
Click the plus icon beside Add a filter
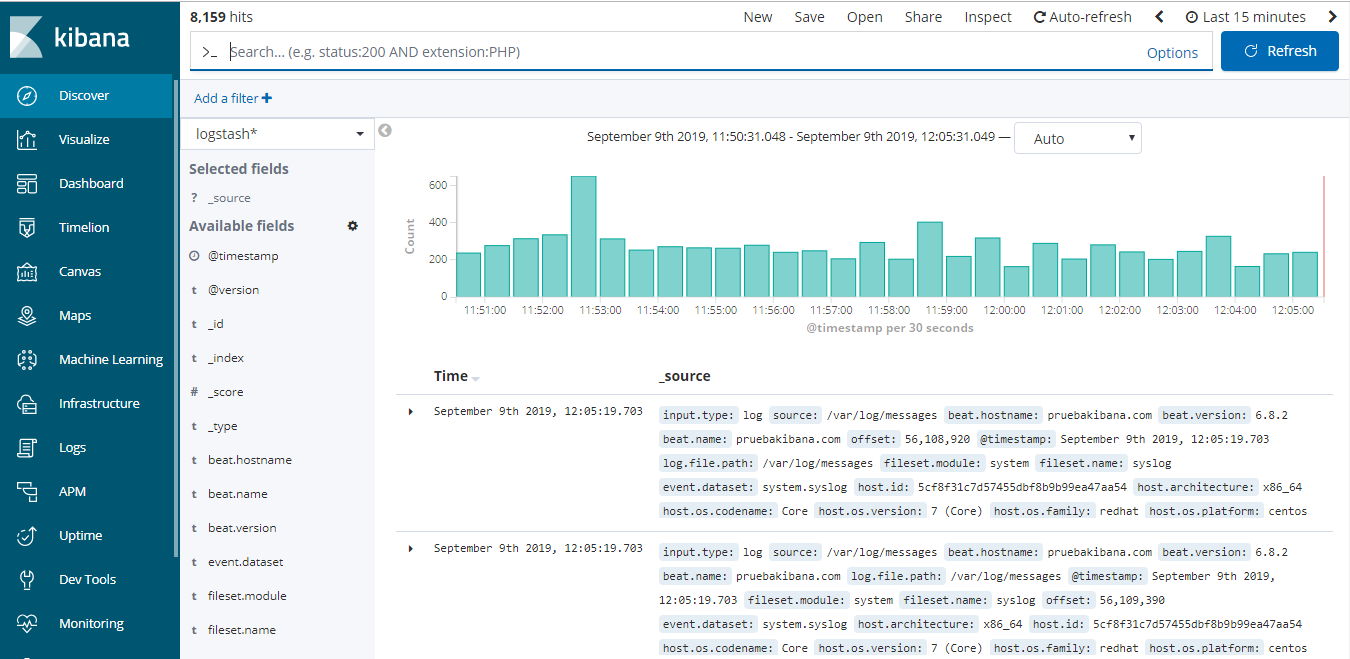coord(267,98)
